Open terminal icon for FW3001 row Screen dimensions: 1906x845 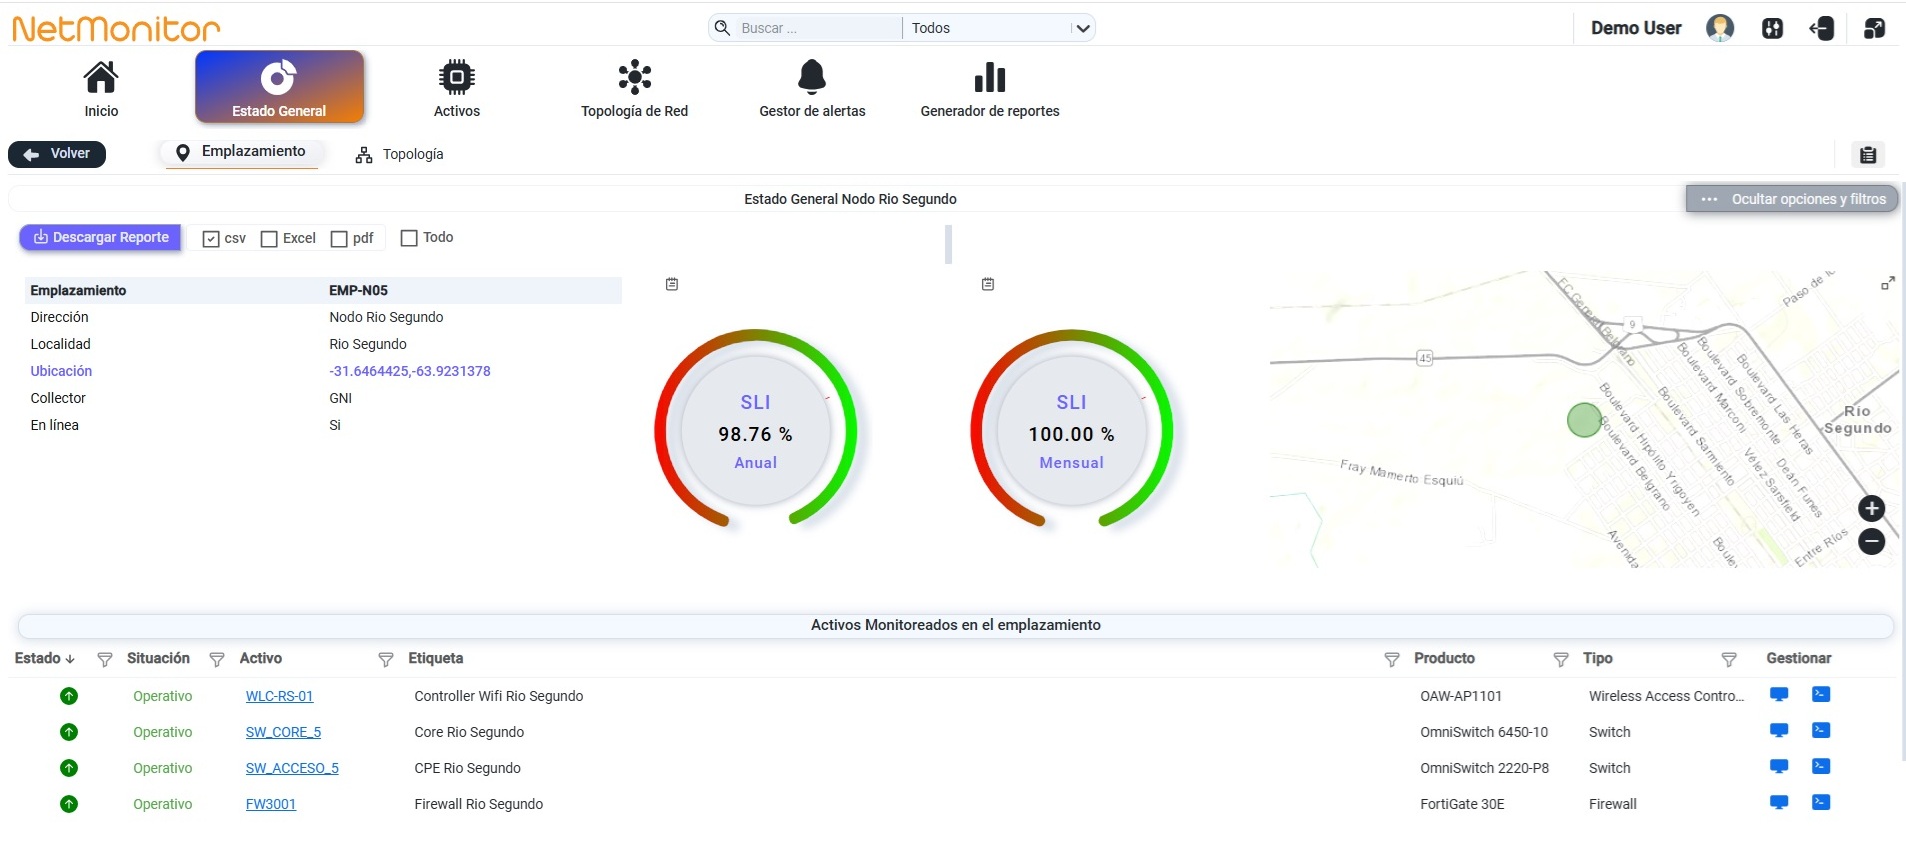tap(1821, 802)
